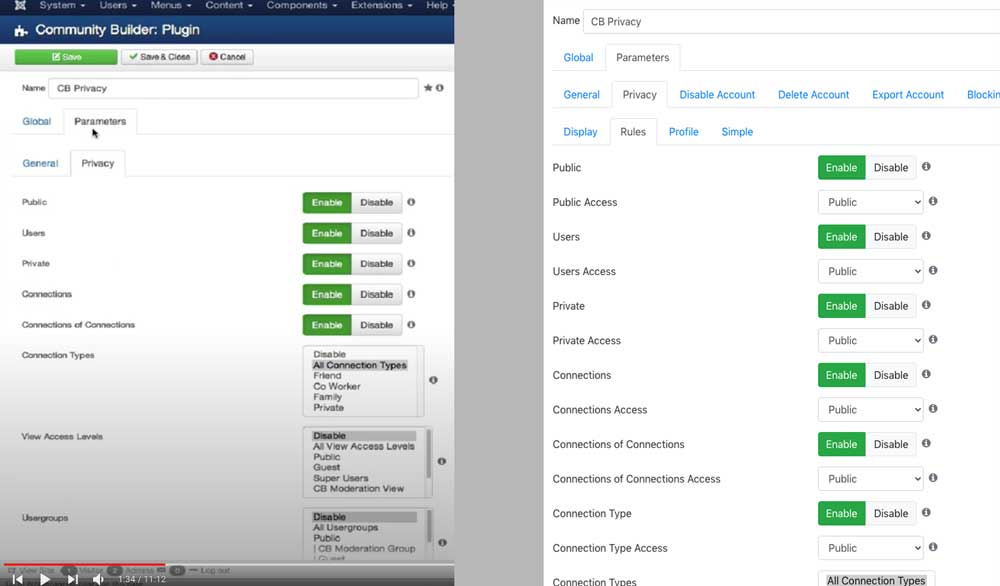Select Super Users in View Access Levels list
The height and width of the screenshot is (586, 1000).
click(341, 478)
